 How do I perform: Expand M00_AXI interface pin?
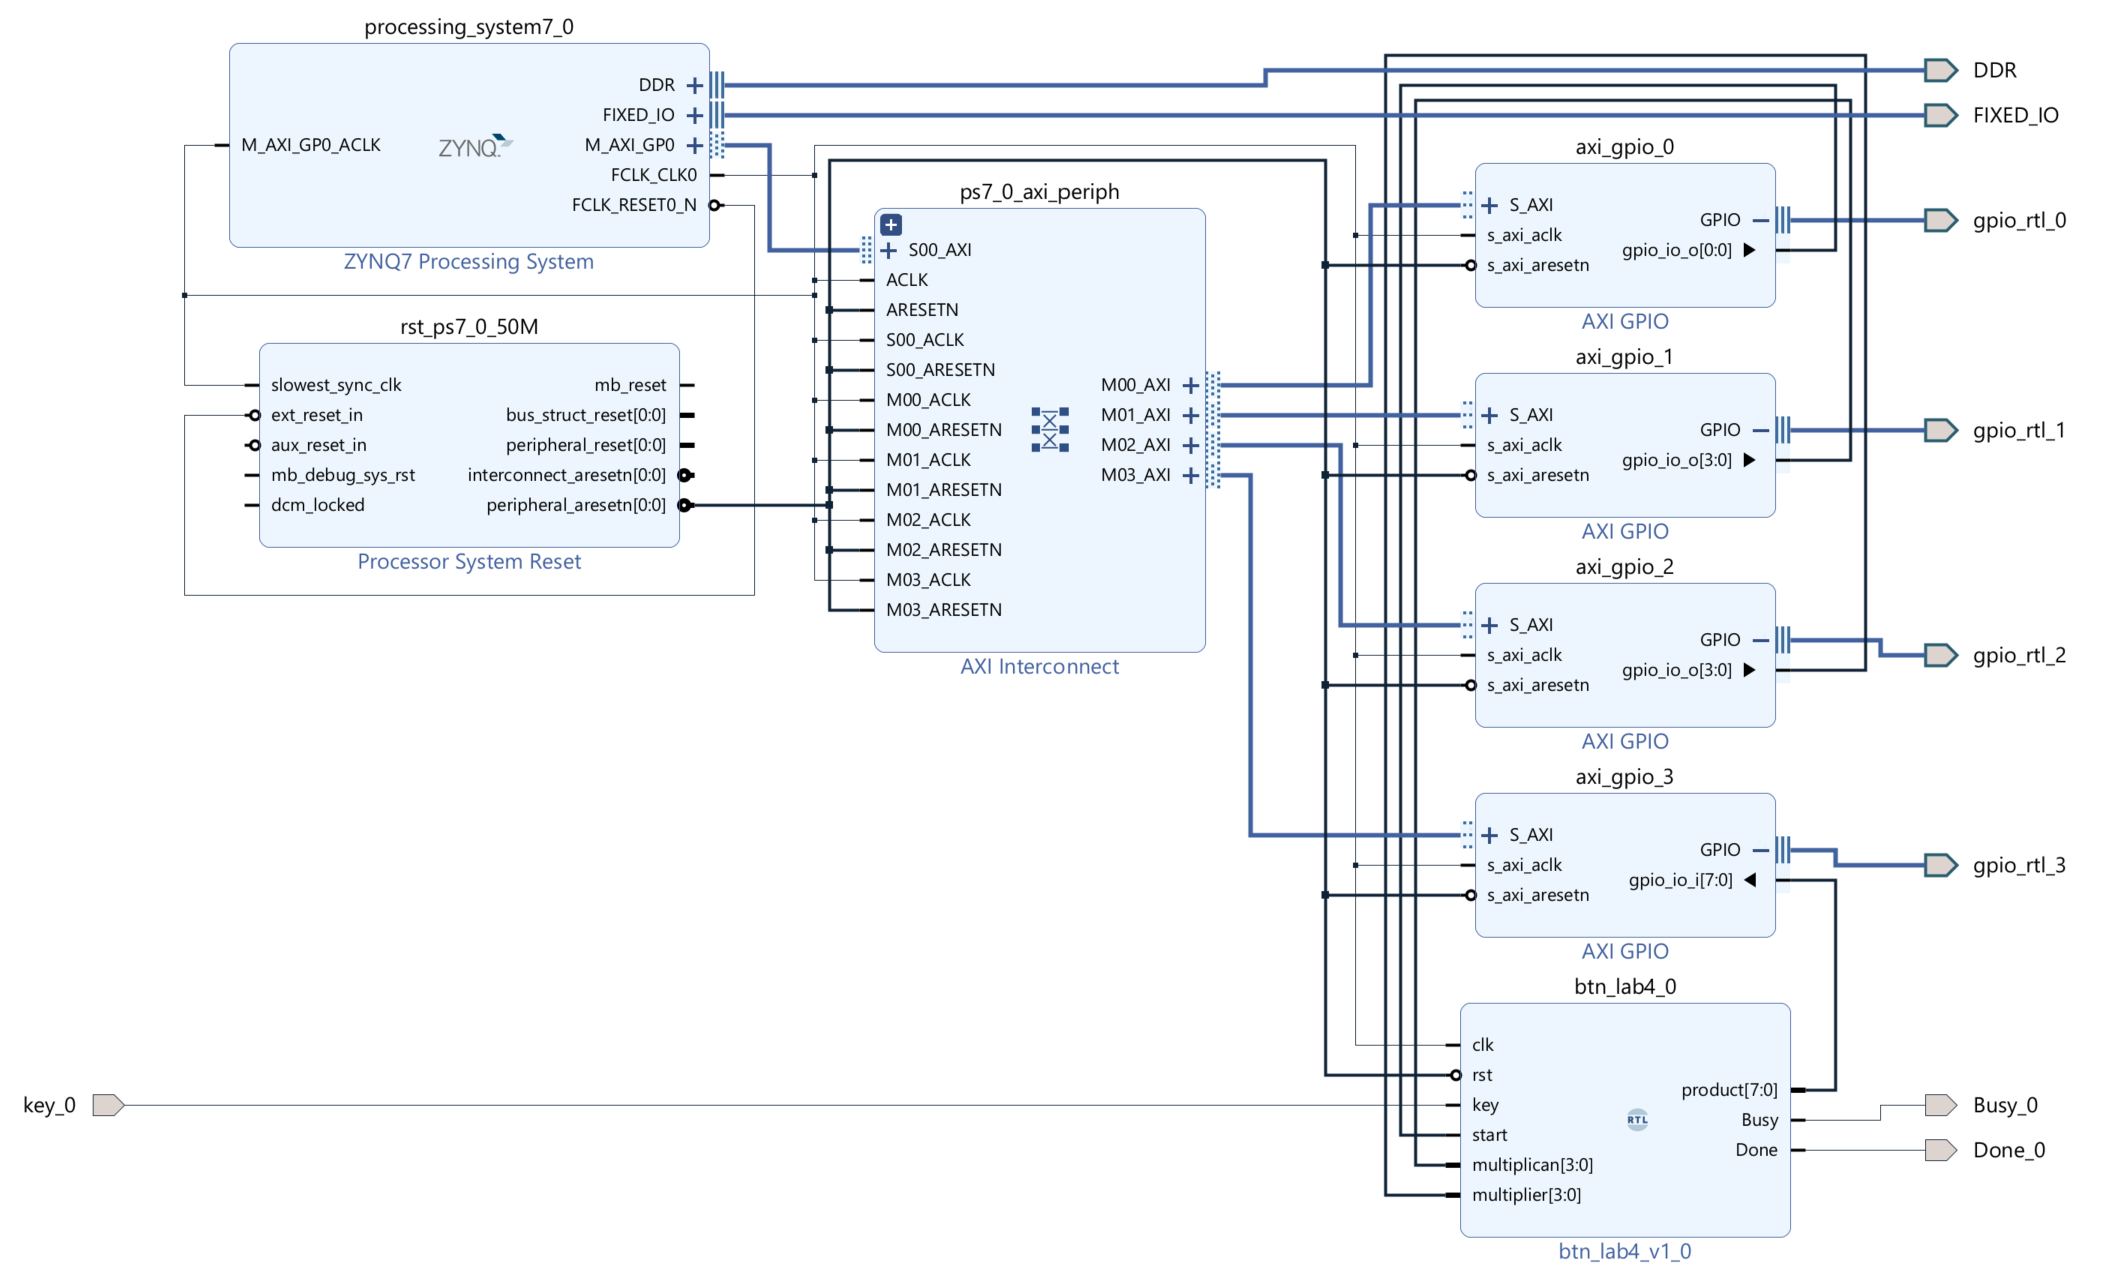[1190, 385]
